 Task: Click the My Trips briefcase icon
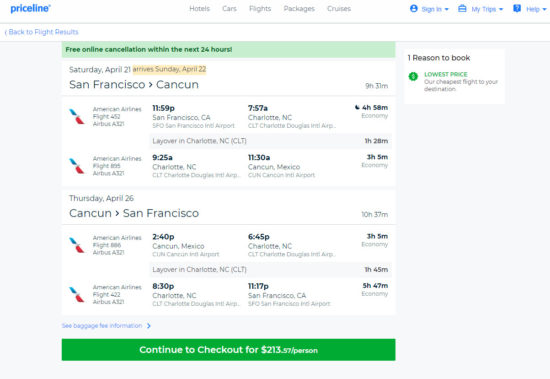coord(462,8)
